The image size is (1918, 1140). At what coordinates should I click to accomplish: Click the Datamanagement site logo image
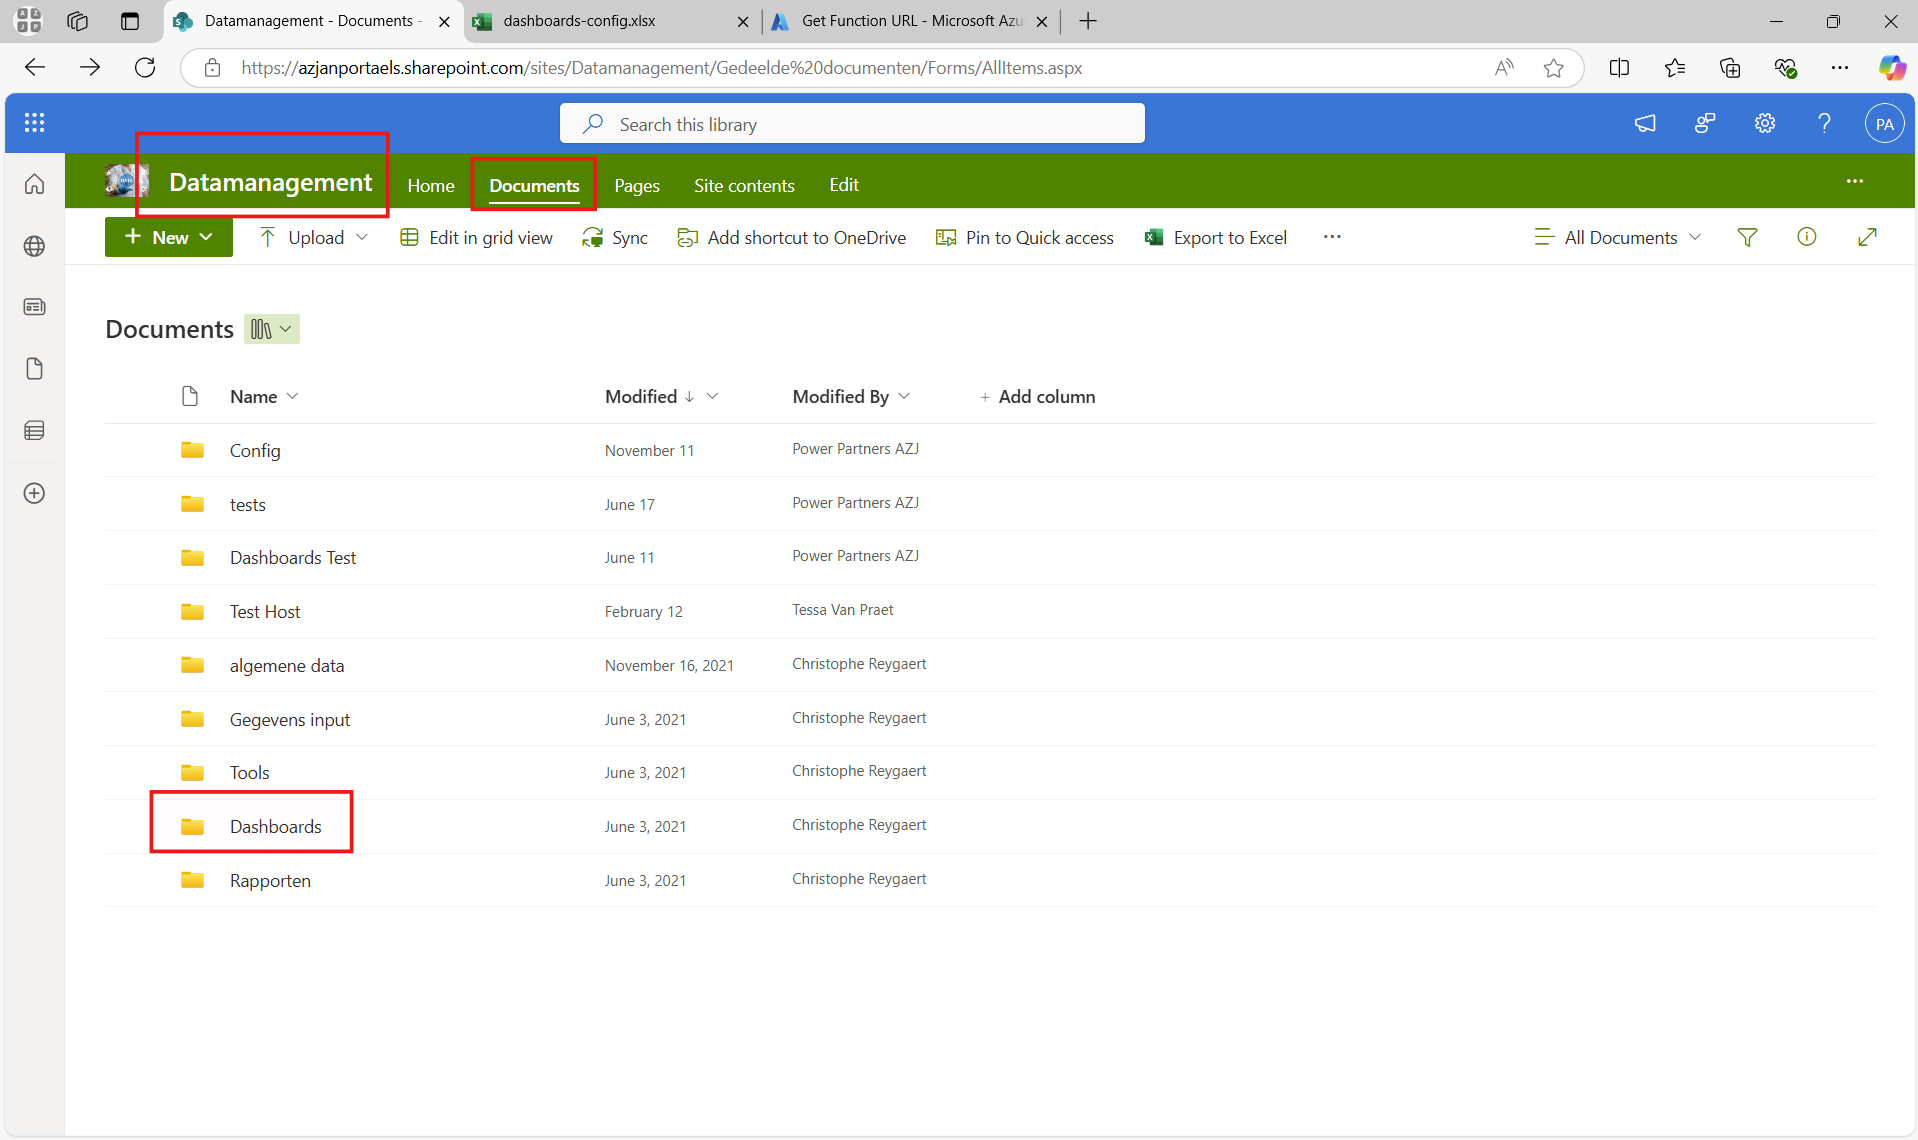tap(127, 182)
